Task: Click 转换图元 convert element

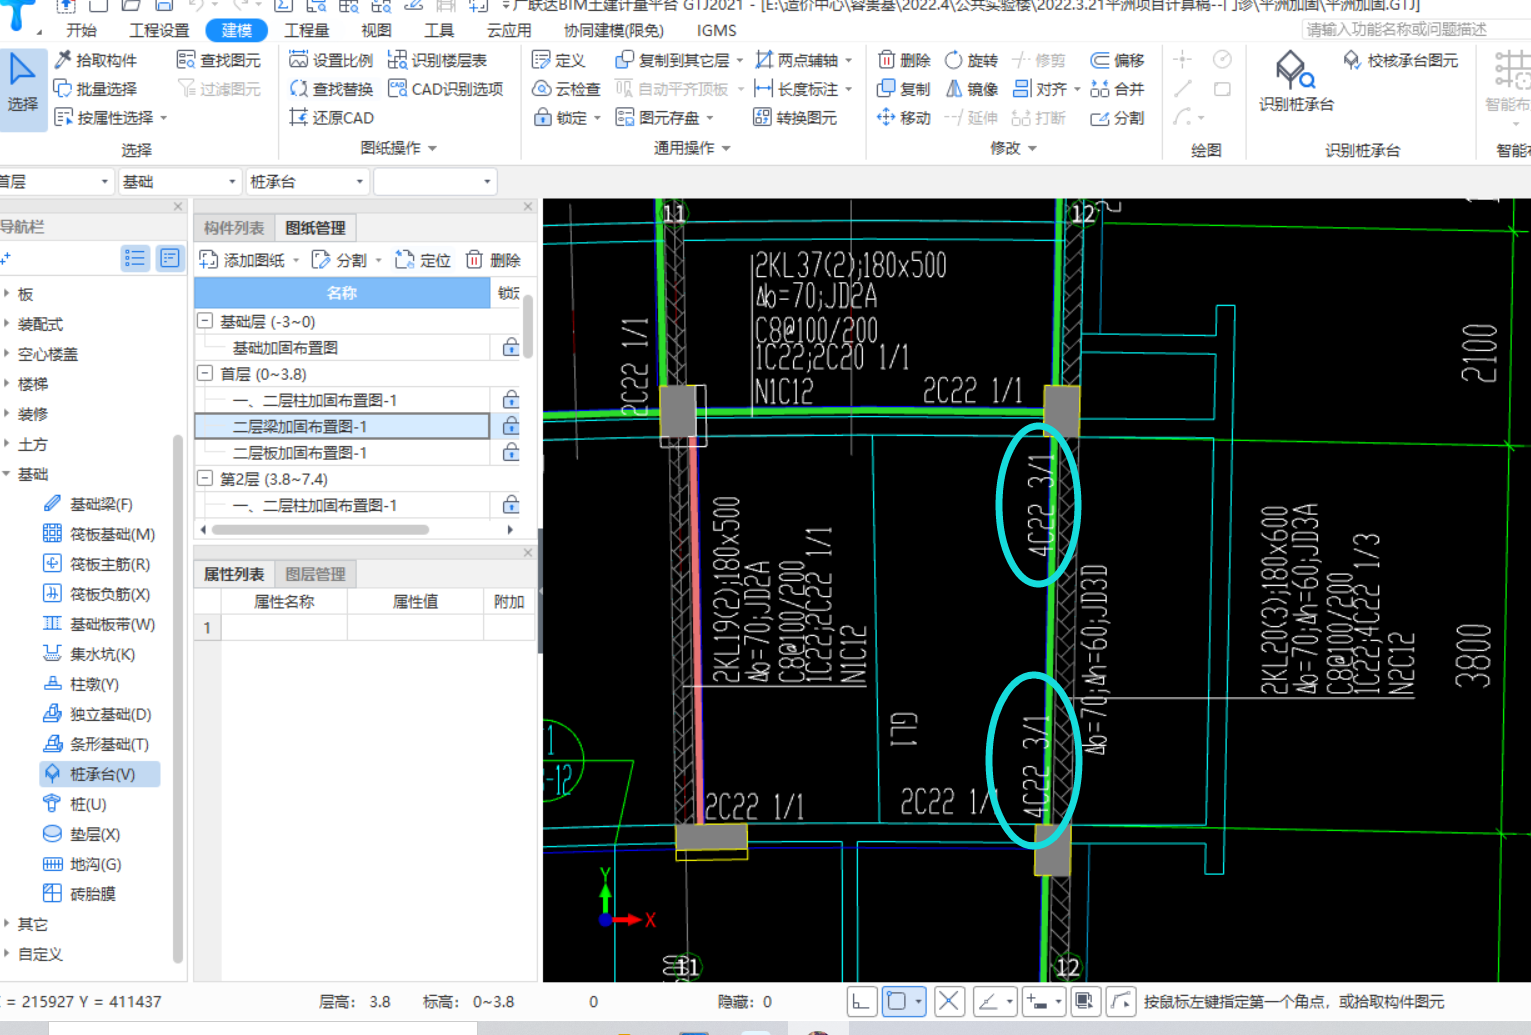Action: tap(795, 118)
